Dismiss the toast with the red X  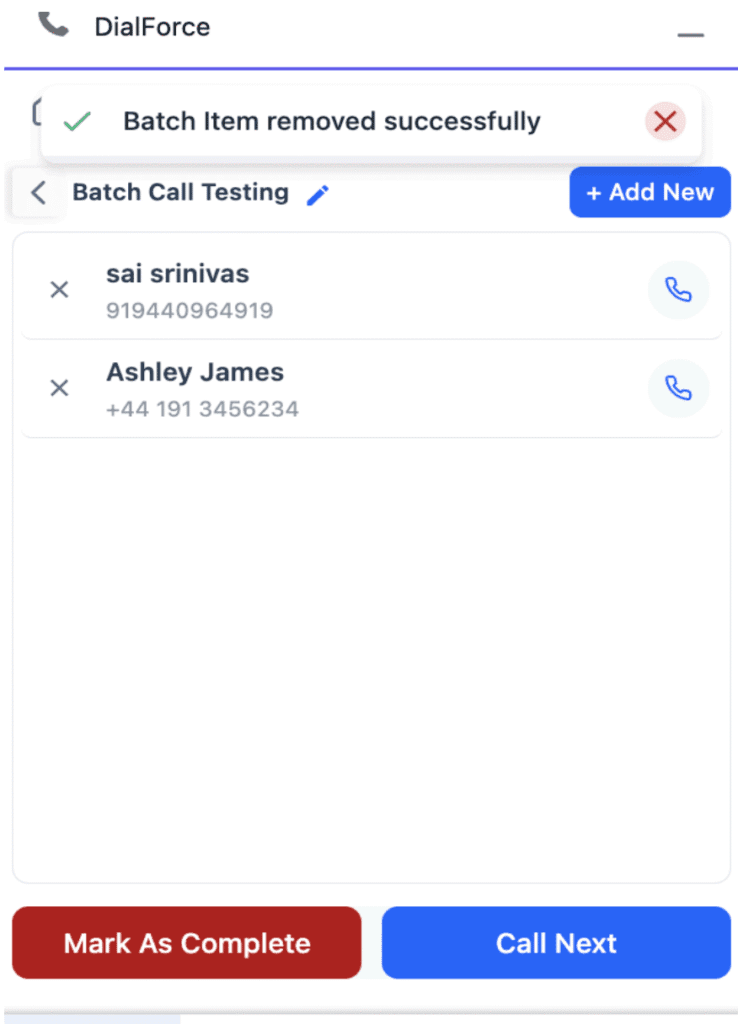pyautogui.click(x=665, y=122)
